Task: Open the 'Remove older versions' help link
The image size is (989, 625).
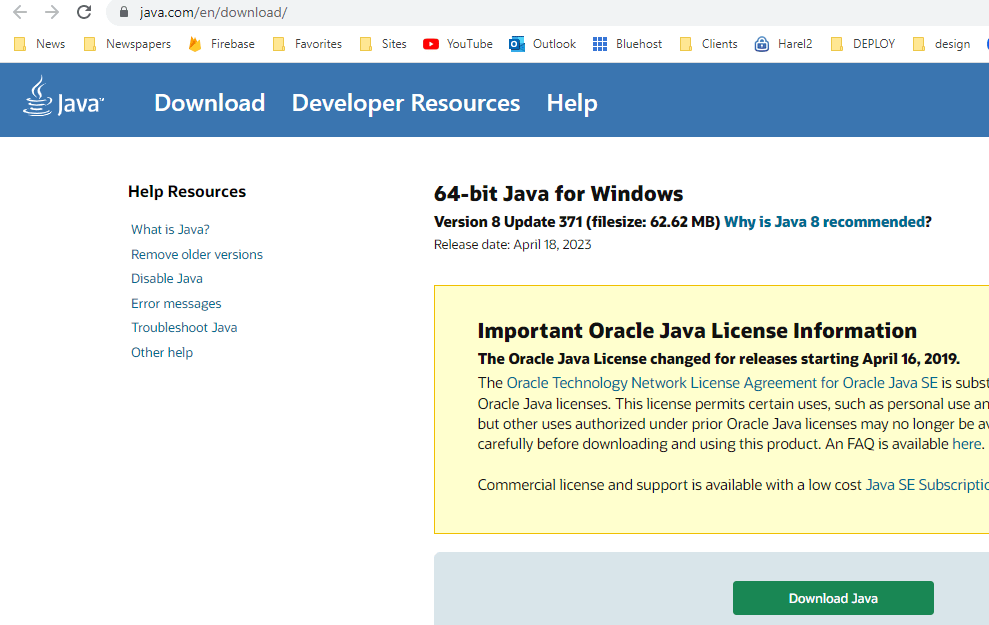Action: tap(197, 254)
